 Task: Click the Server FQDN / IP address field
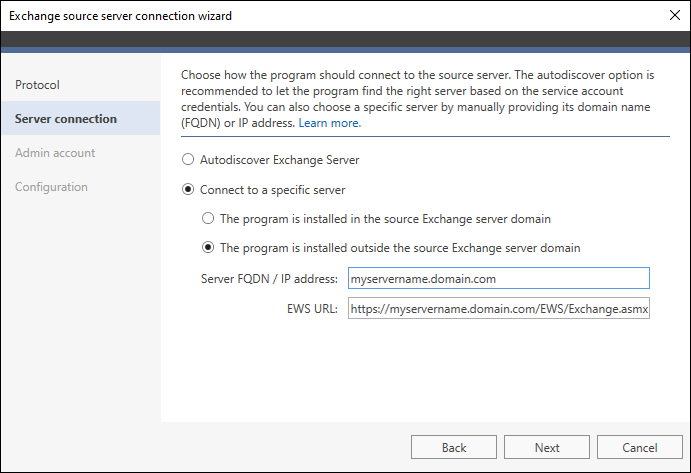coord(498,279)
